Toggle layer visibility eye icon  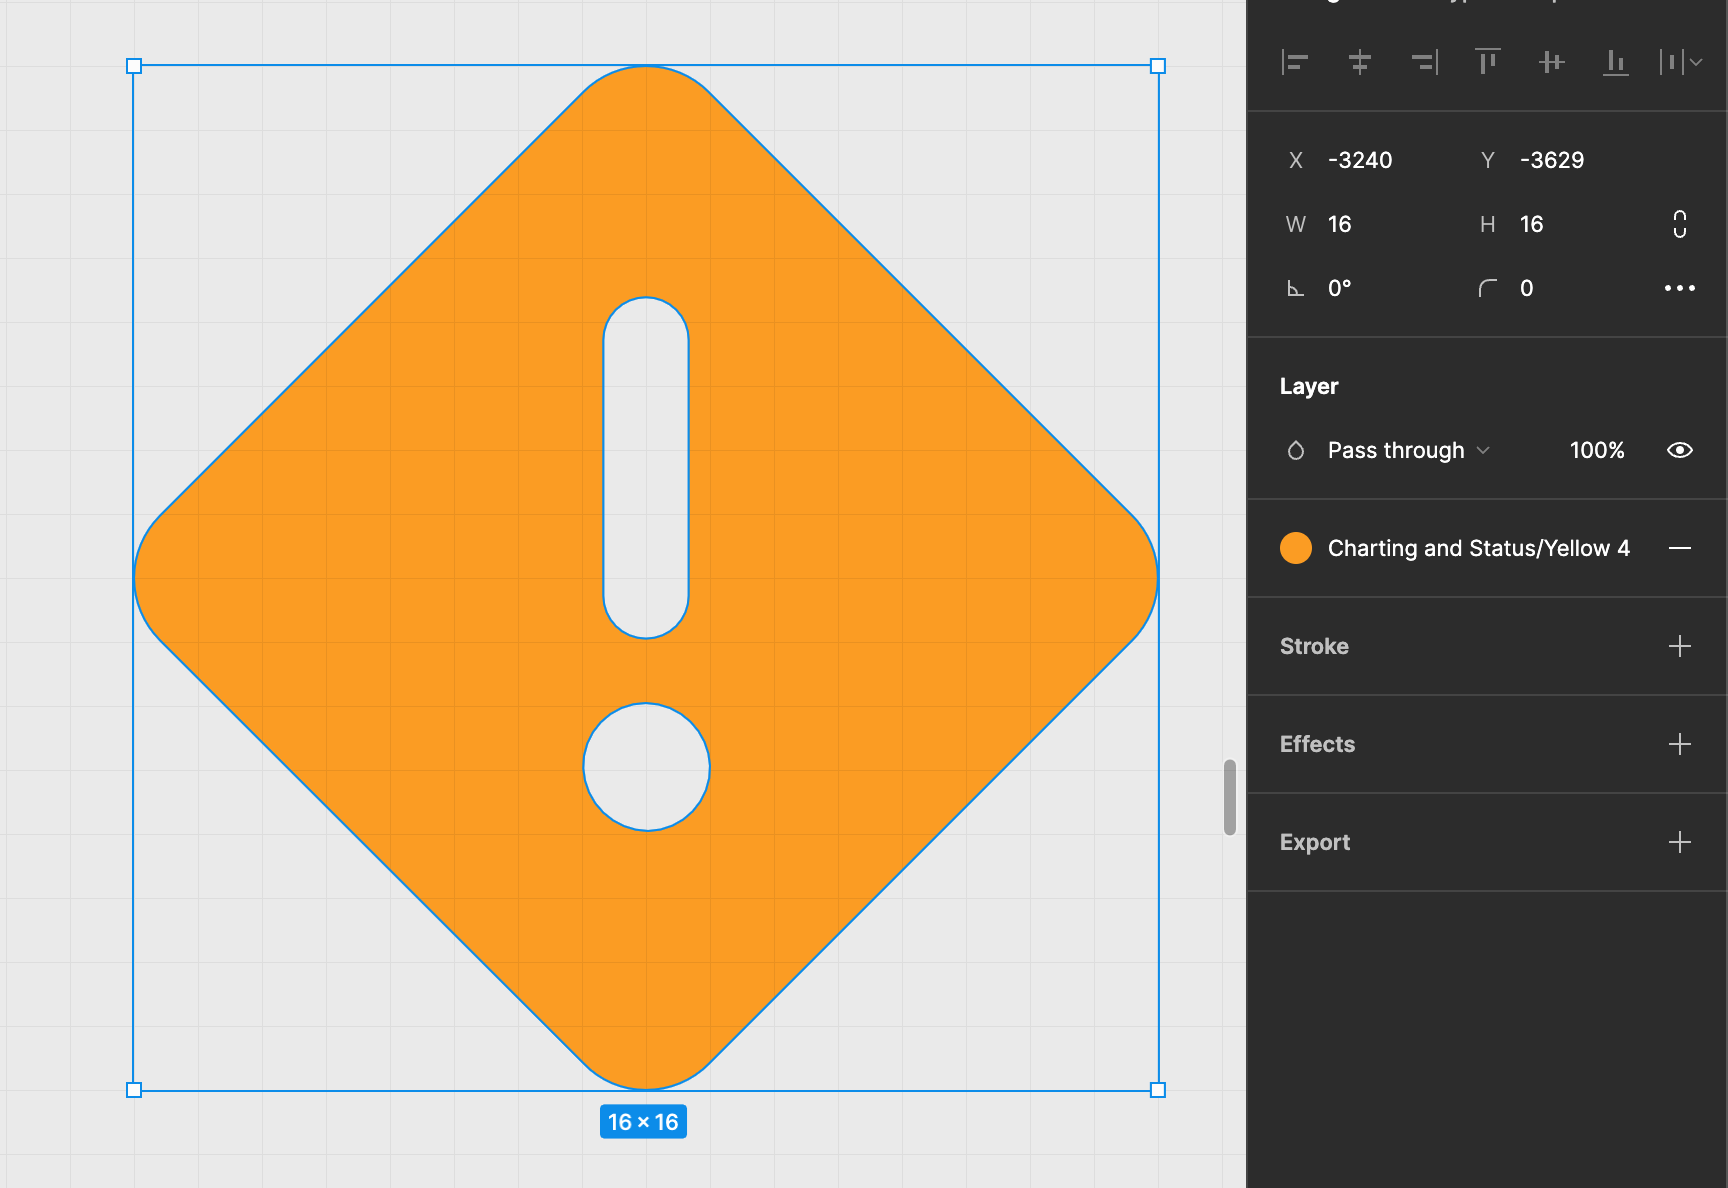point(1680,450)
